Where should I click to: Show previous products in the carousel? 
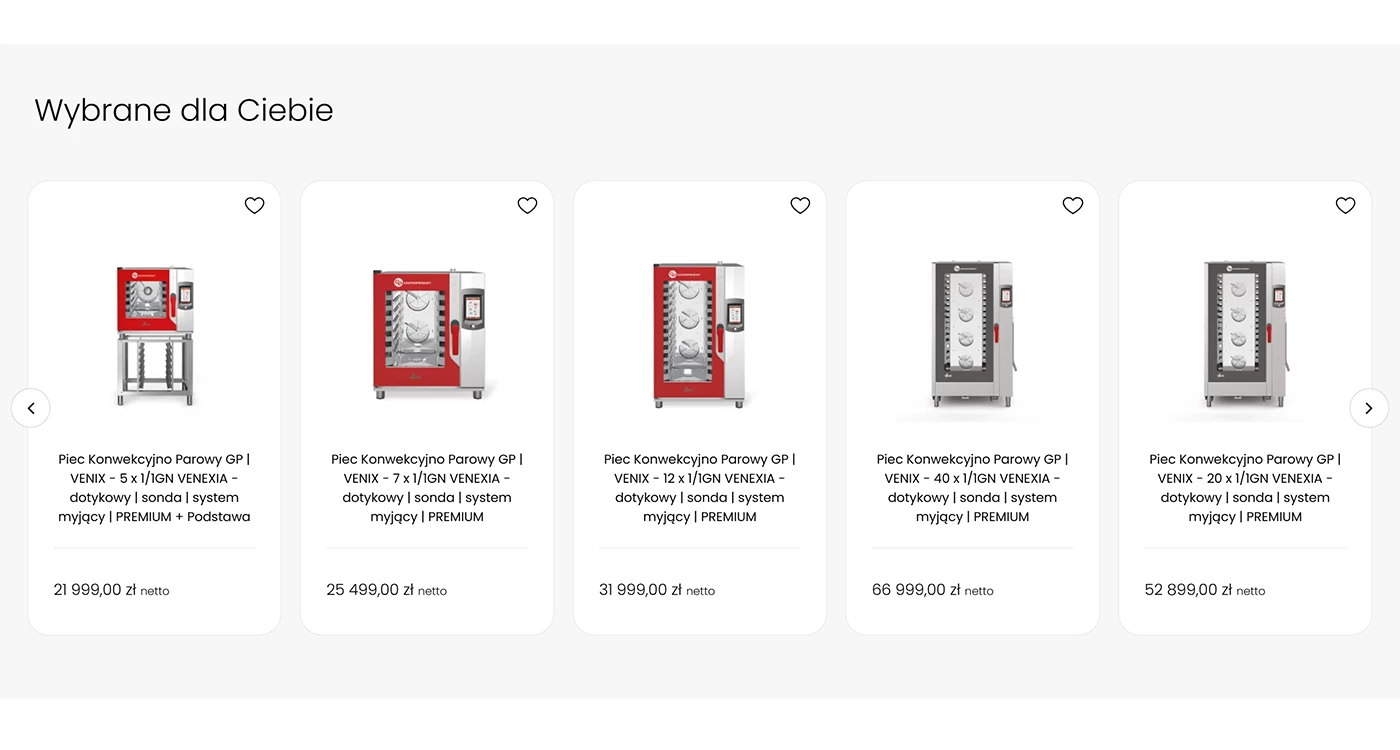click(31, 408)
